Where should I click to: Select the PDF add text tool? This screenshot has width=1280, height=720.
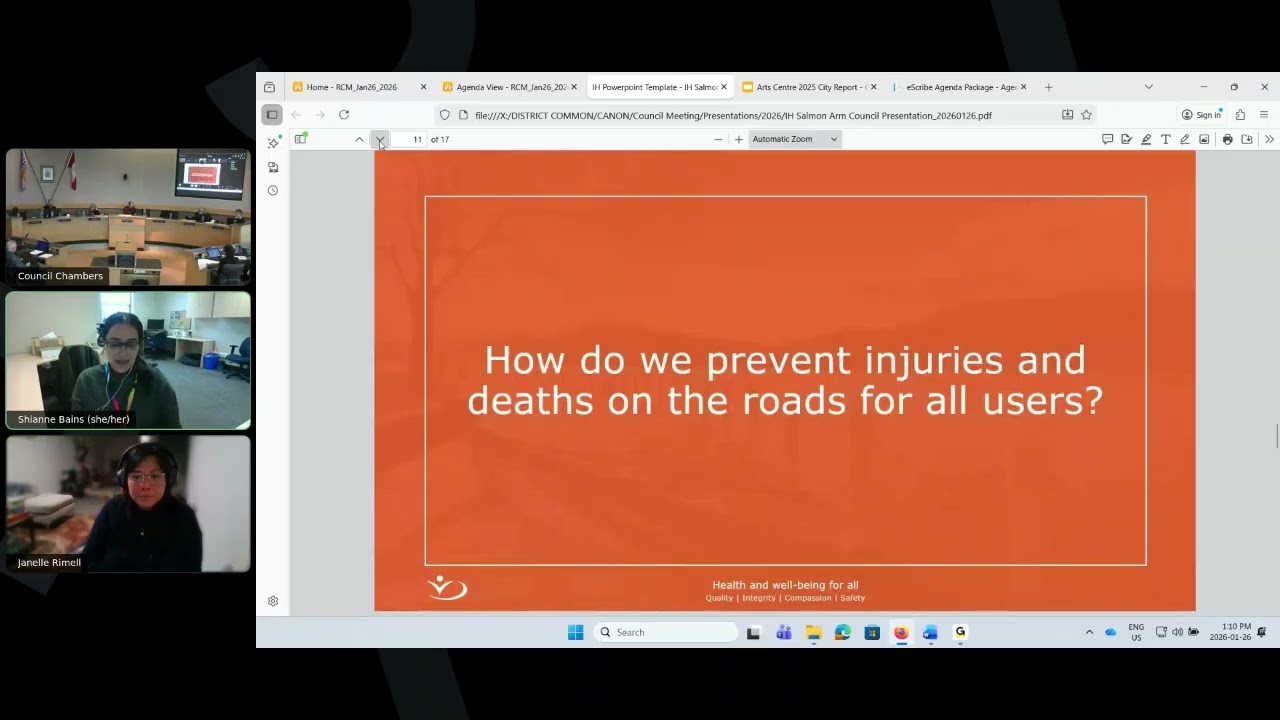click(x=1165, y=139)
